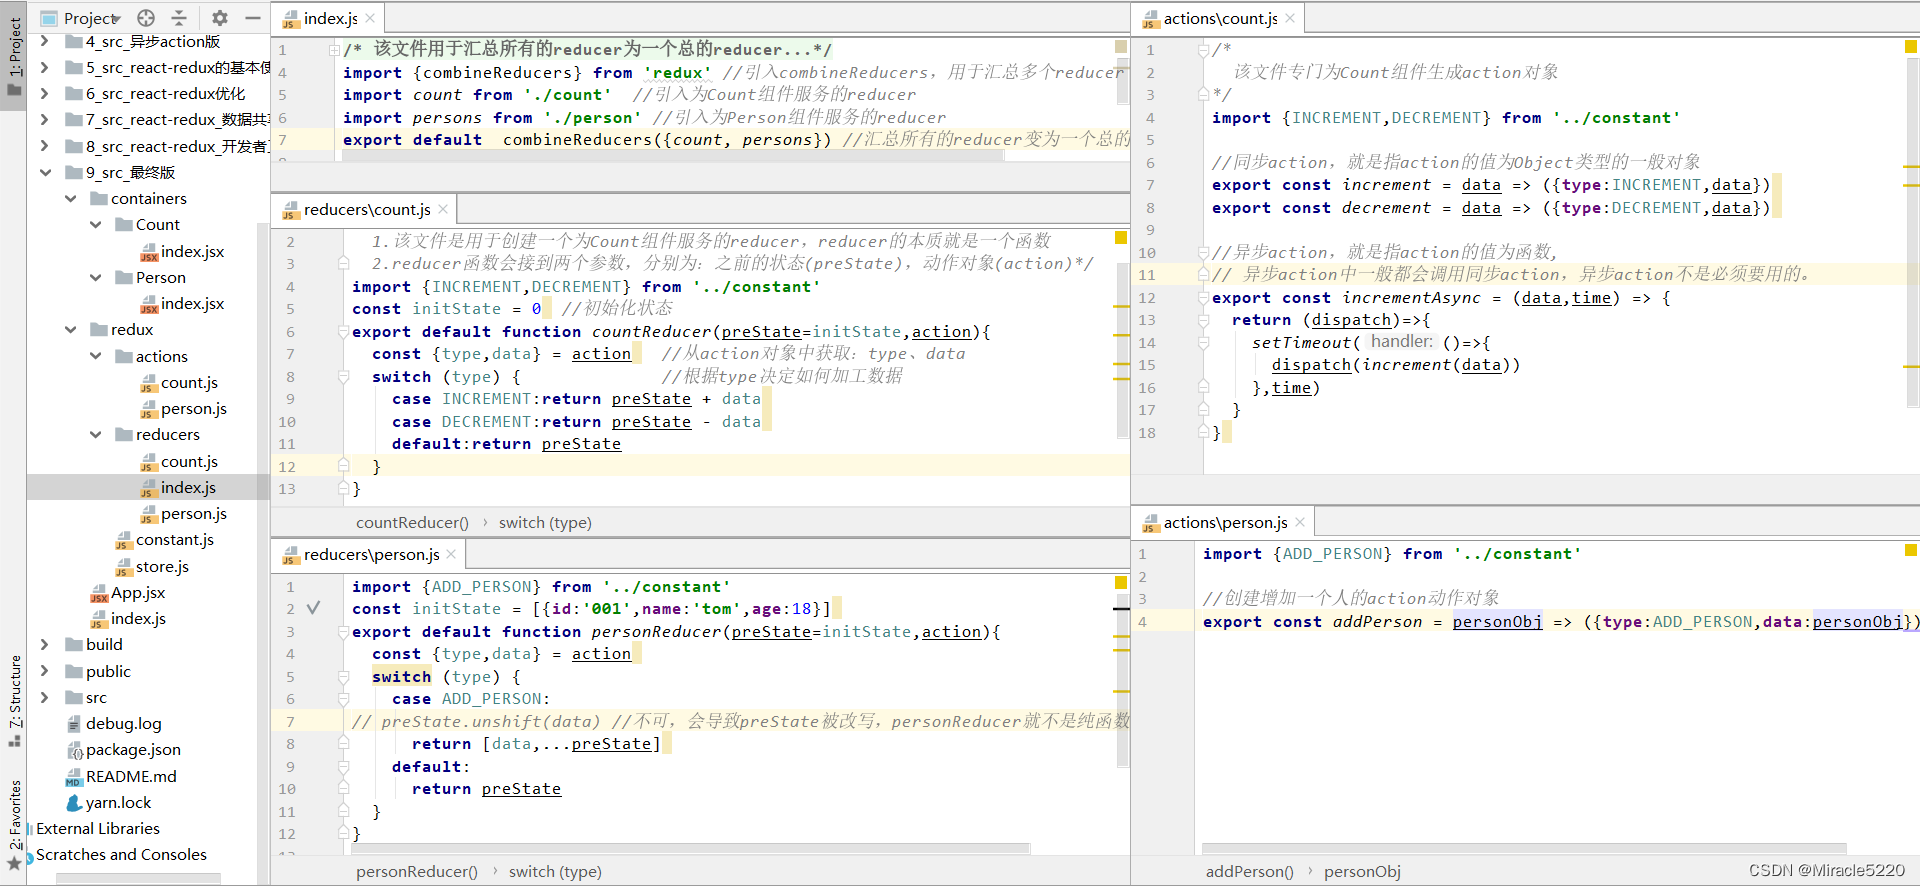1920x886 pixels.
Task: Open count.js icon under reducers folder
Action: (x=149, y=462)
